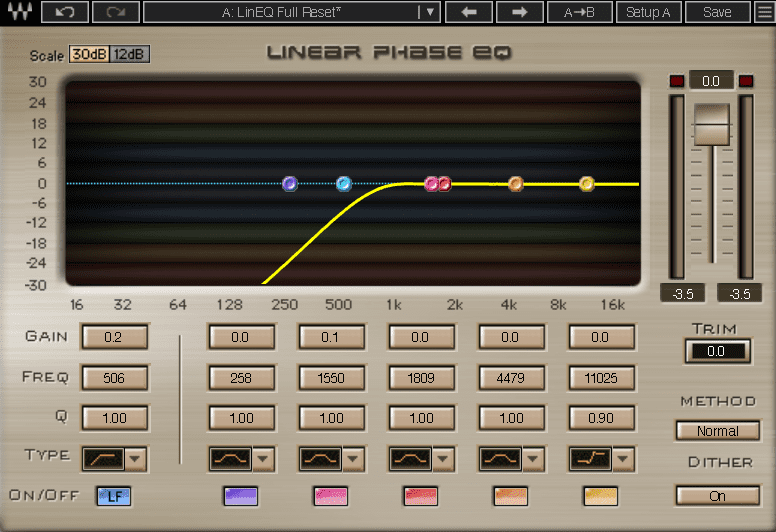The height and width of the screenshot is (532, 776).
Task: Click the frequency field showing 1550
Action: (331, 378)
